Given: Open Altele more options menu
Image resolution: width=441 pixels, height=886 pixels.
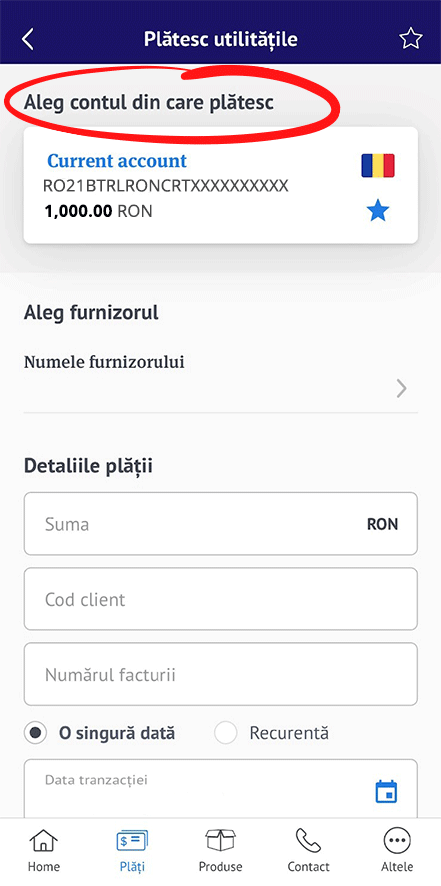Looking at the screenshot, I should (397, 851).
